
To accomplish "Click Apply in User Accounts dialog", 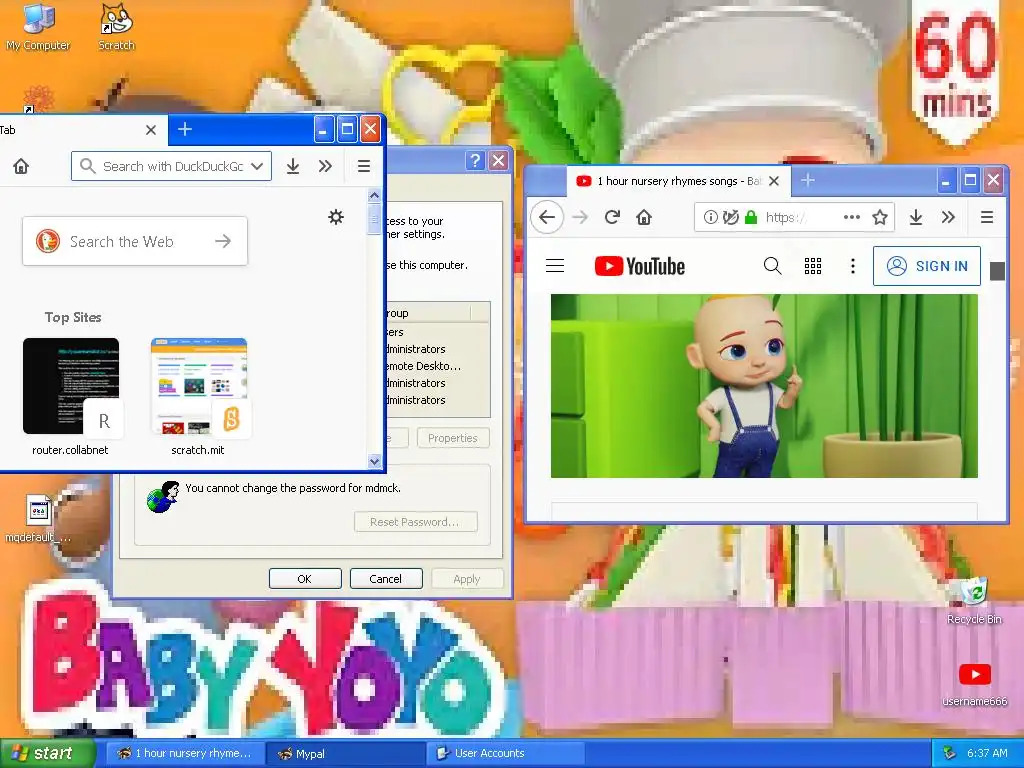I will (467, 579).
